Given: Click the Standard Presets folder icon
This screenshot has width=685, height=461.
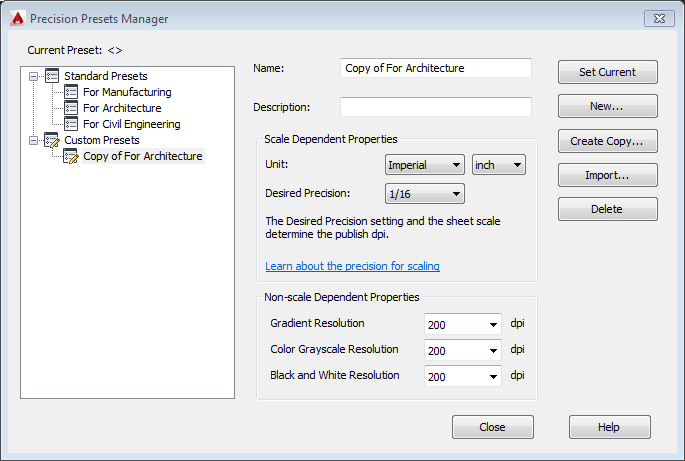Looking at the screenshot, I should [x=53, y=76].
